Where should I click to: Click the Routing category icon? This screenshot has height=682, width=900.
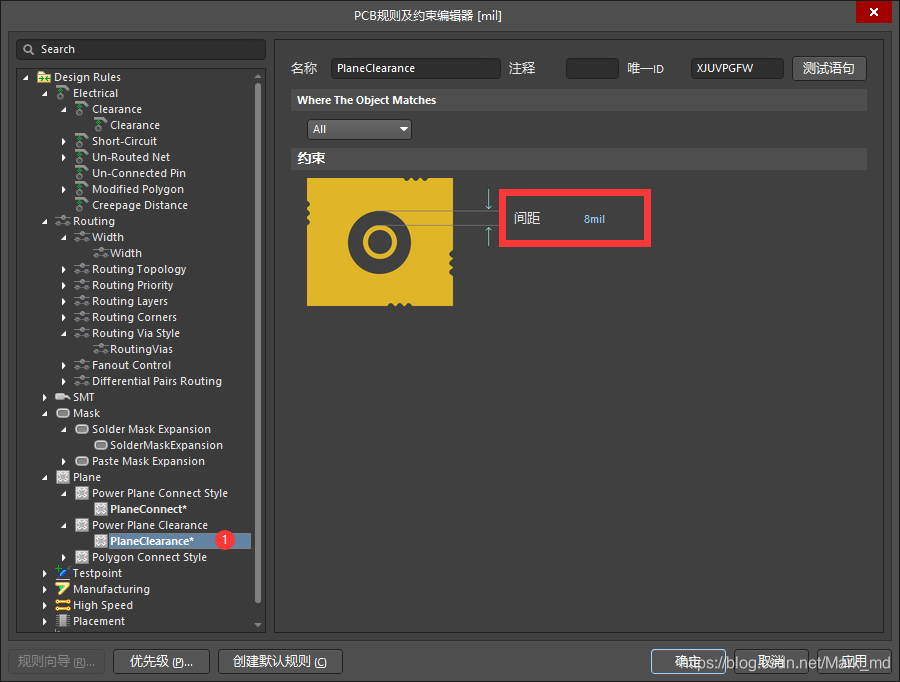pyautogui.click(x=62, y=221)
